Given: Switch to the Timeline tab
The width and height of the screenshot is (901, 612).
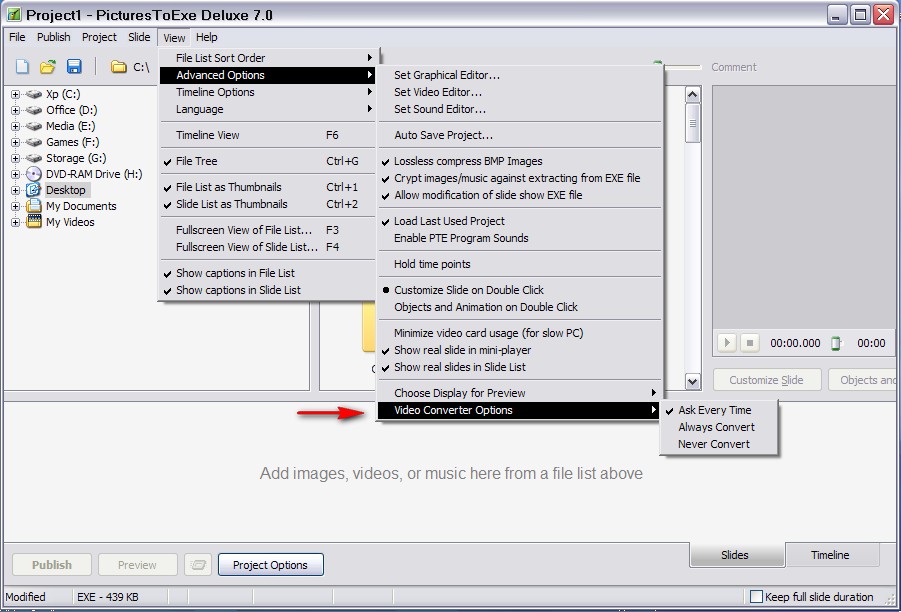Looking at the screenshot, I should click(x=830, y=555).
